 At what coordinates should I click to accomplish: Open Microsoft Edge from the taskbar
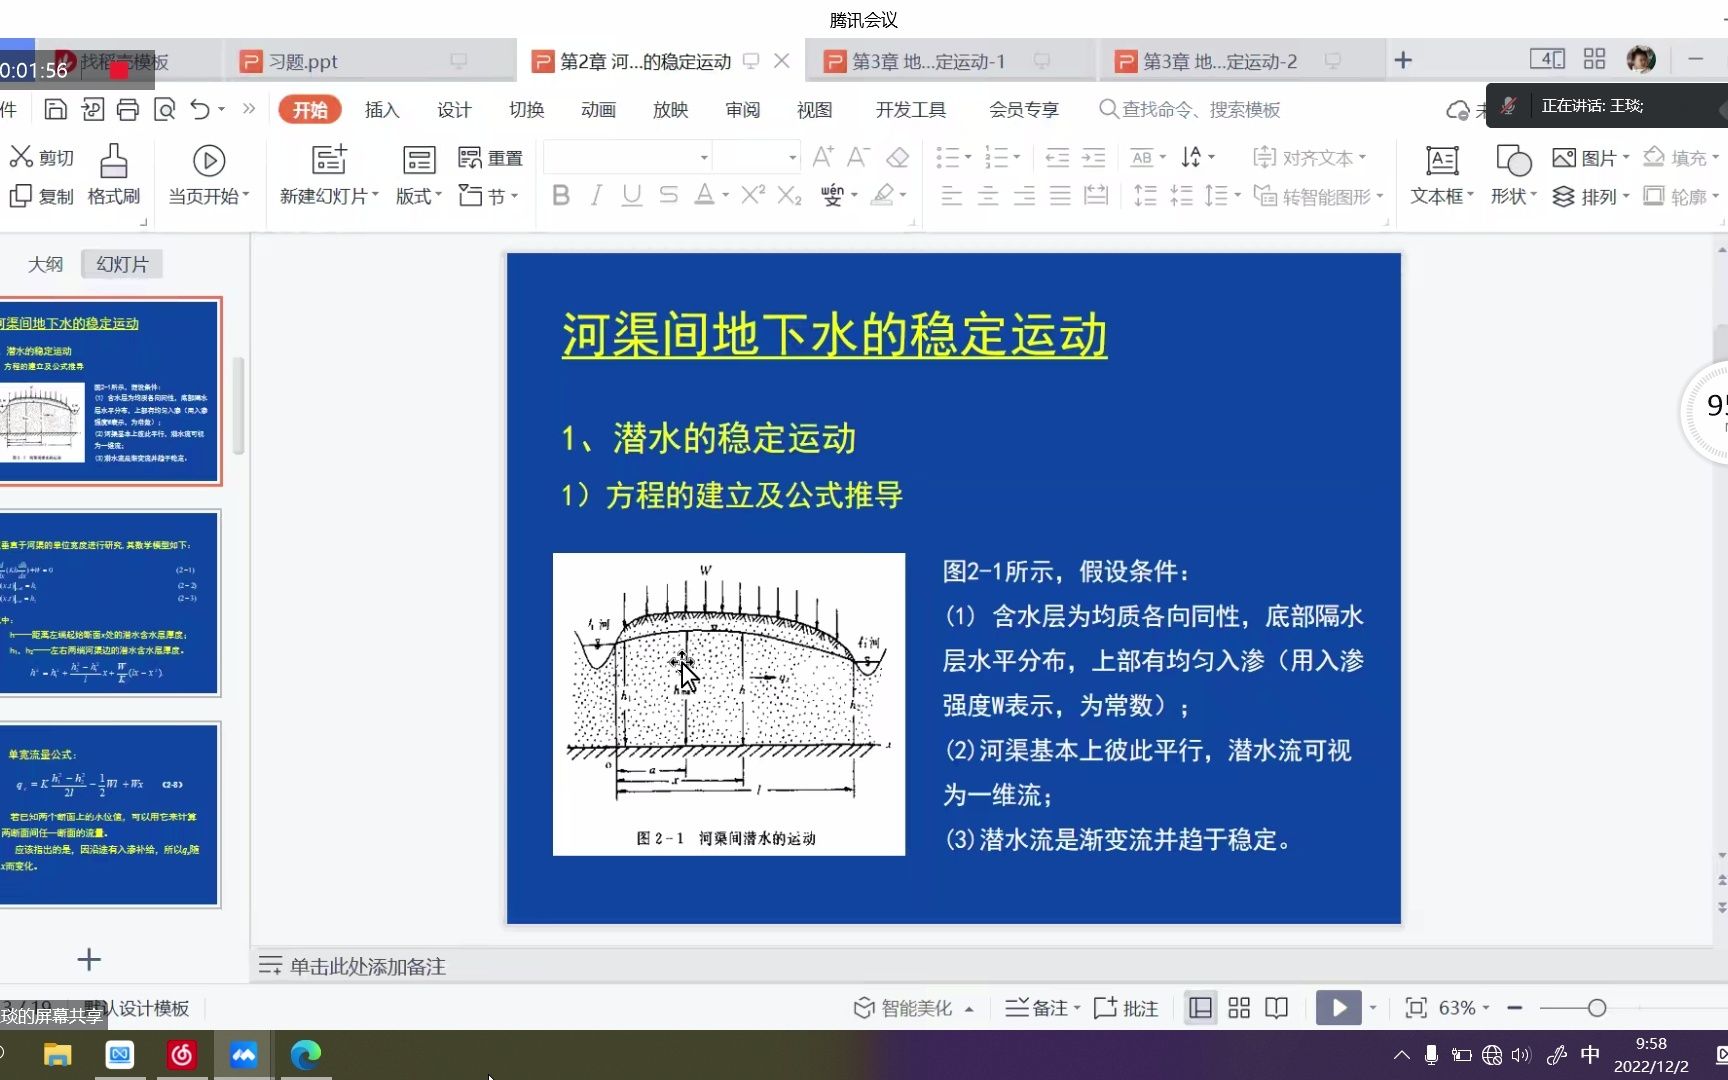tap(305, 1054)
